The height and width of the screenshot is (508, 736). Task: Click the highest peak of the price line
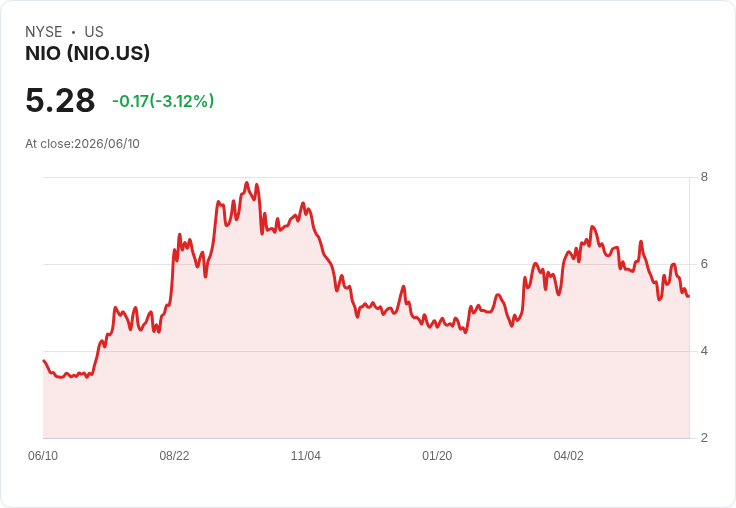point(247,183)
